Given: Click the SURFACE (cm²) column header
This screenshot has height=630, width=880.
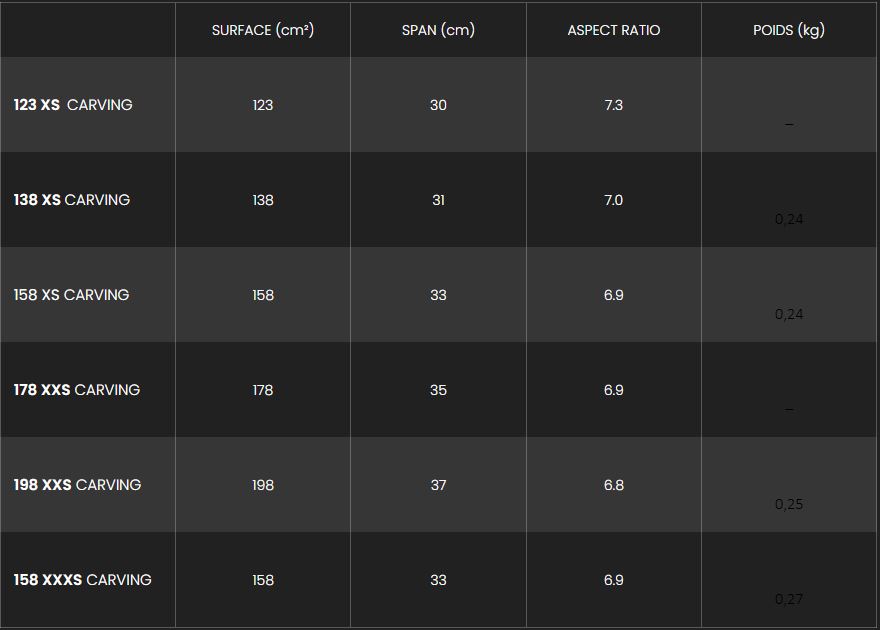Looking at the screenshot, I should 263,30.
